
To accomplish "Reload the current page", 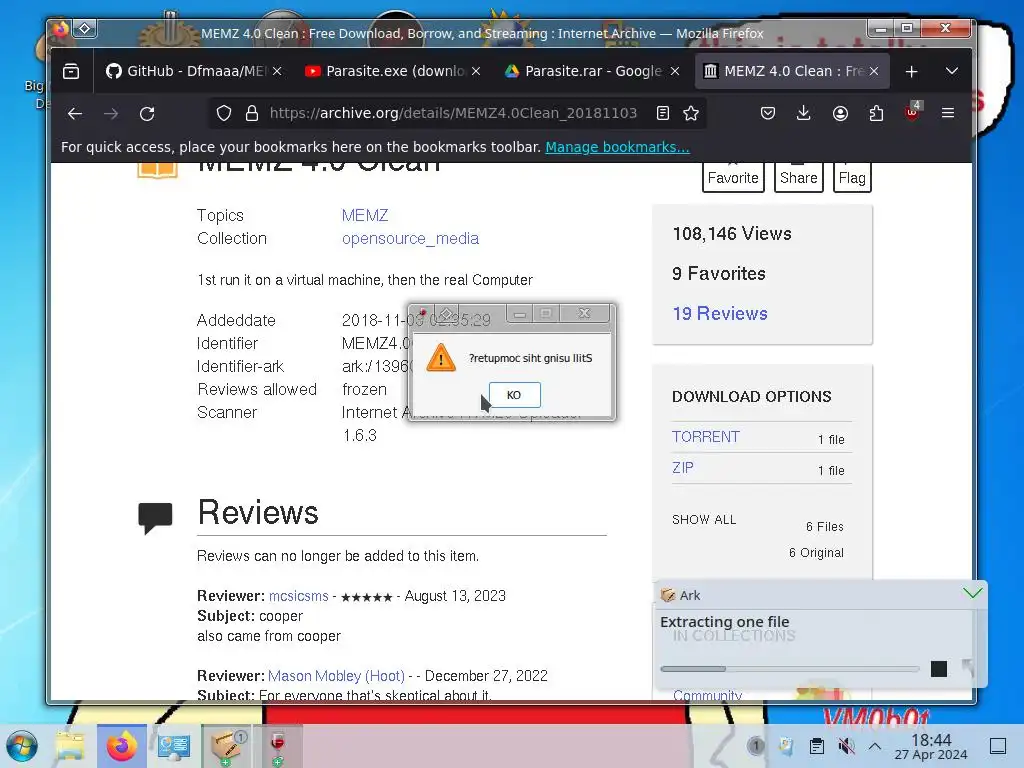I will 148,114.
